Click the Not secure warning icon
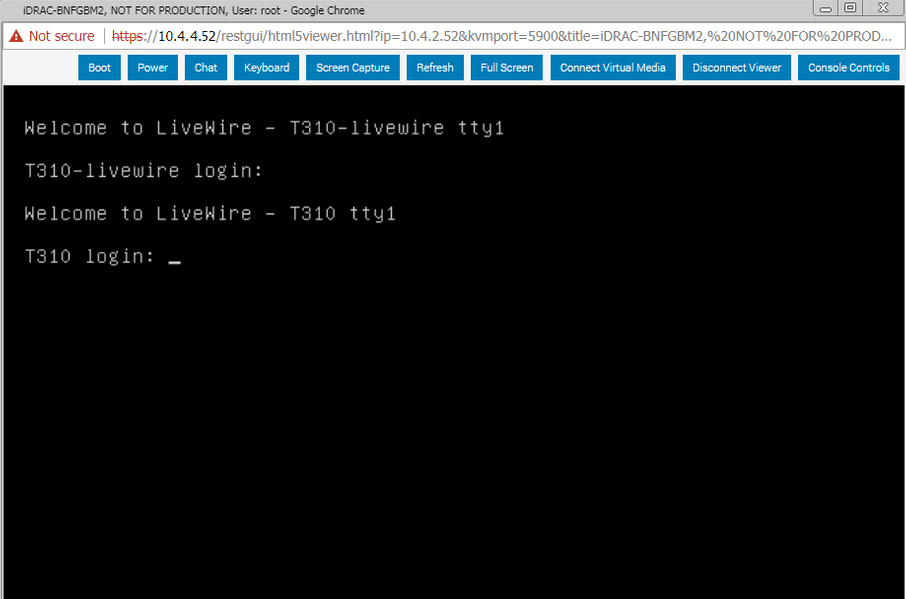Screen dimensions: 906x599 16,36
